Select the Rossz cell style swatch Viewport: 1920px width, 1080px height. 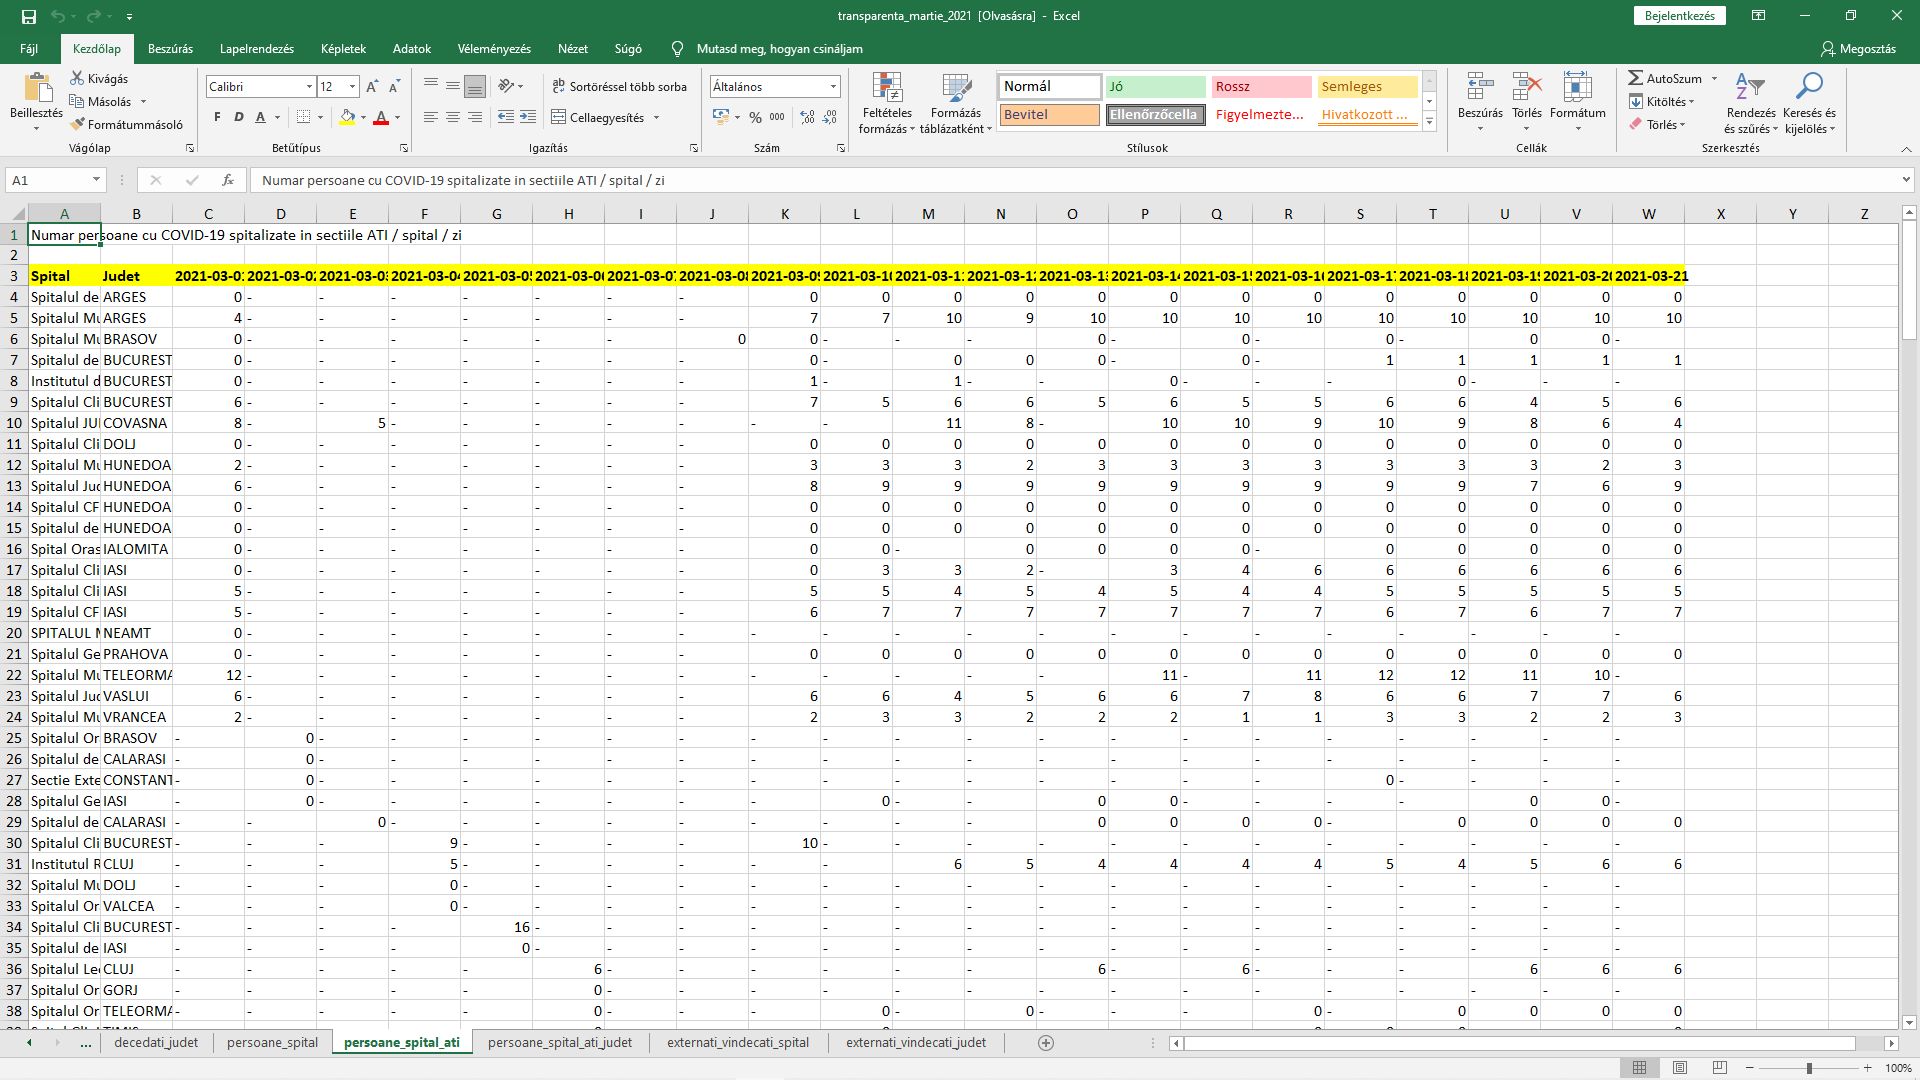[1260, 87]
